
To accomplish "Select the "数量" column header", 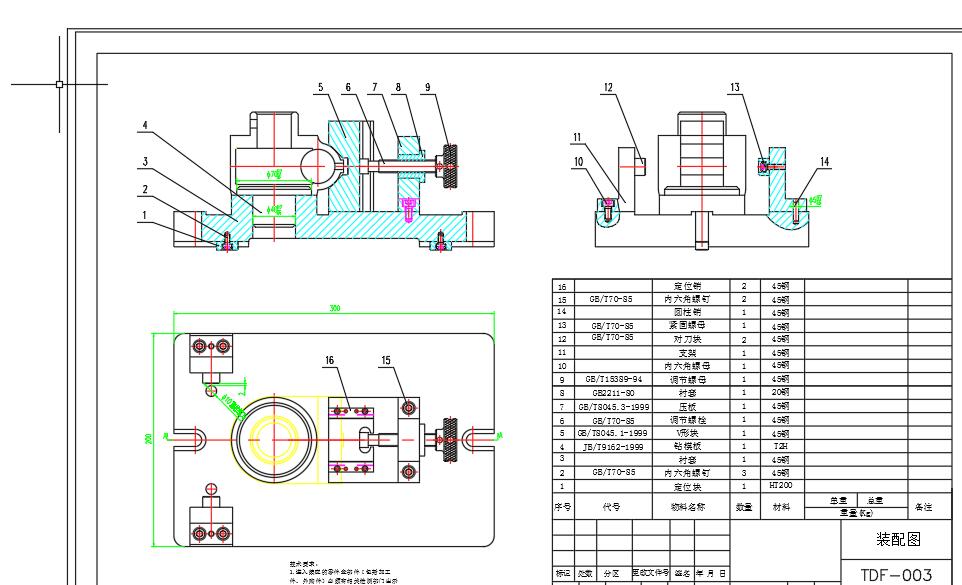I will (x=744, y=507).
